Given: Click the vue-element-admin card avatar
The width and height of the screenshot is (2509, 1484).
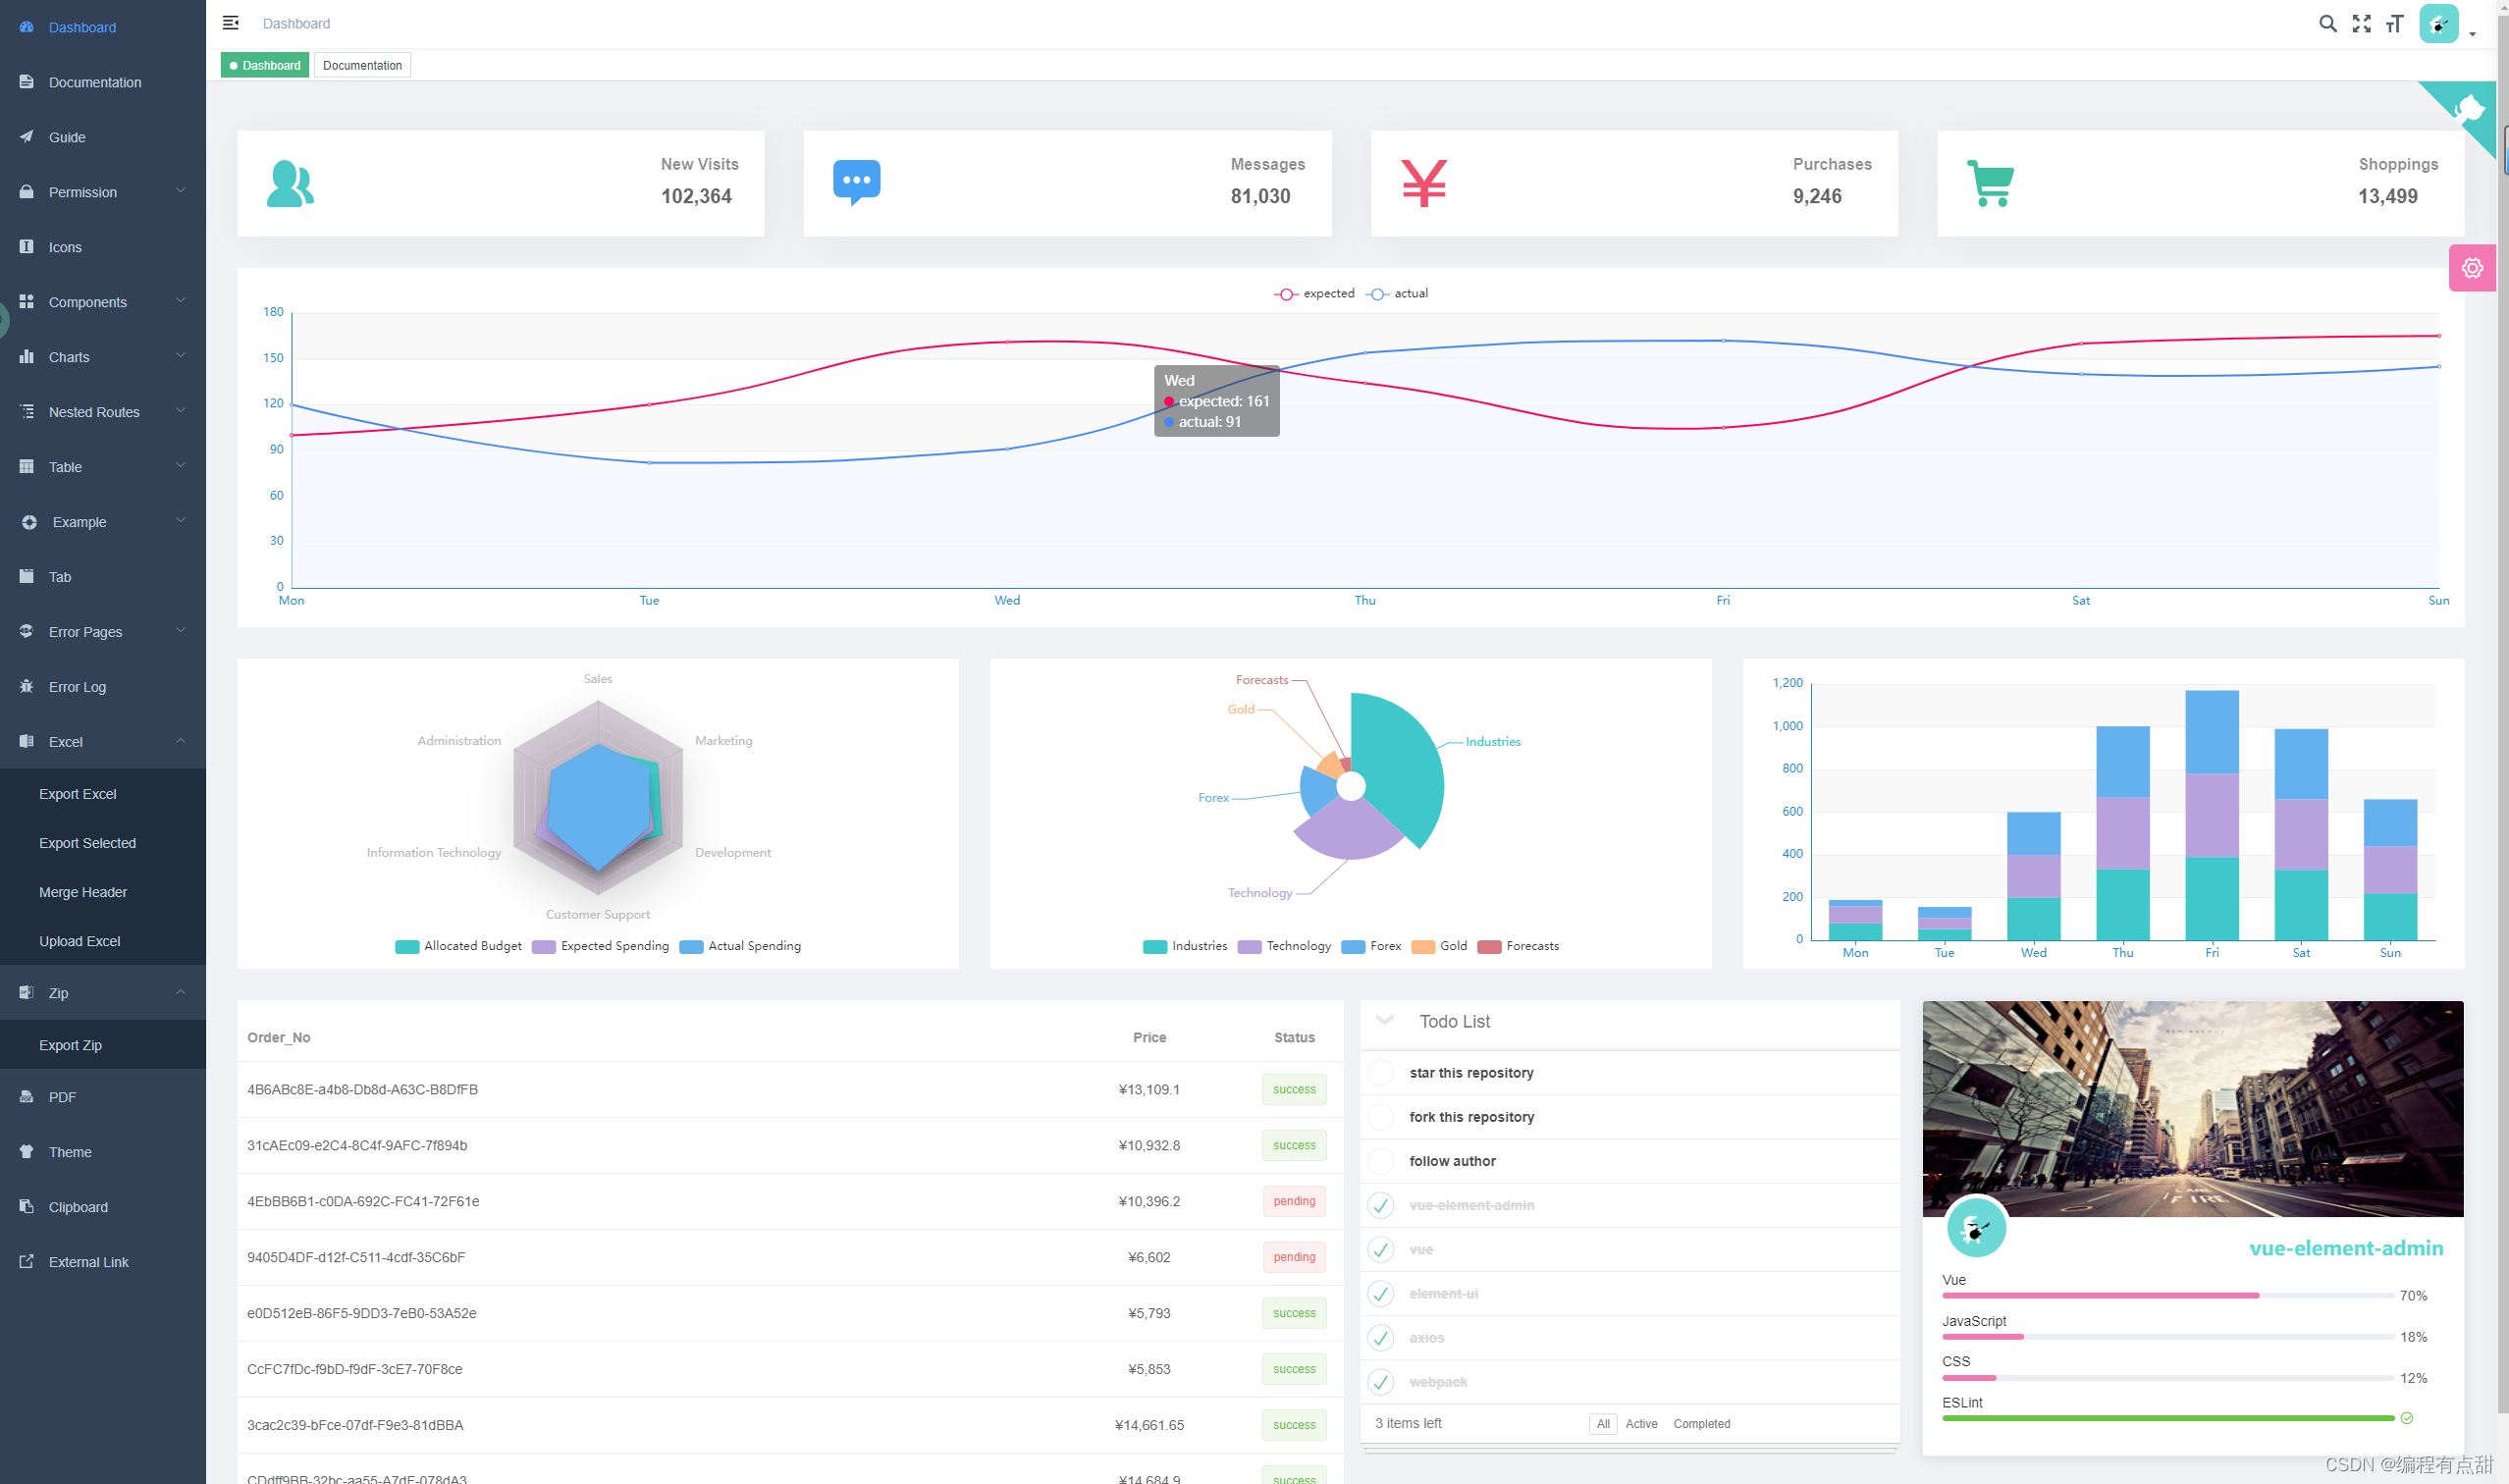Looking at the screenshot, I should (x=1976, y=1227).
